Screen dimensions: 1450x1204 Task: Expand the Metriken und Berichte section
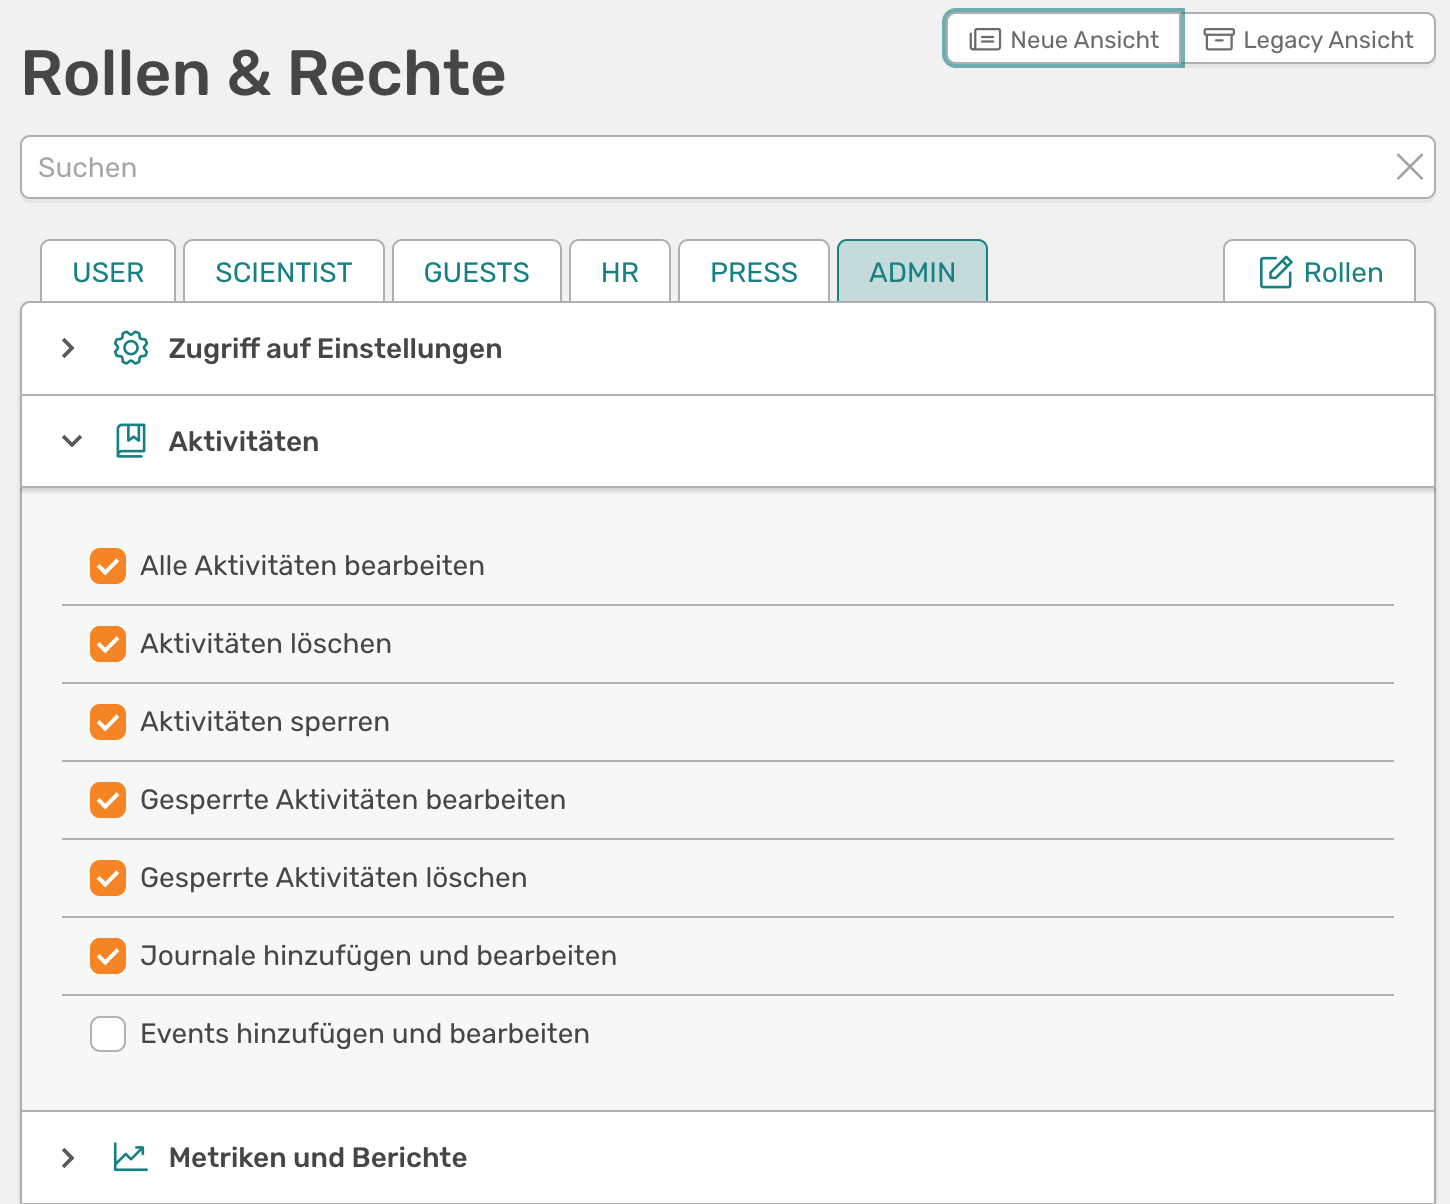pos(68,1157)
